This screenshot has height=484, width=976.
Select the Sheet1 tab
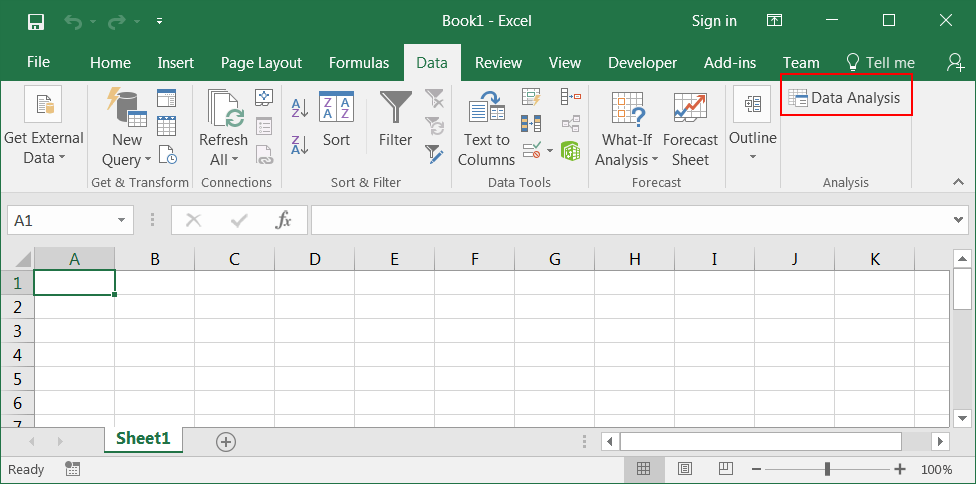143,438
